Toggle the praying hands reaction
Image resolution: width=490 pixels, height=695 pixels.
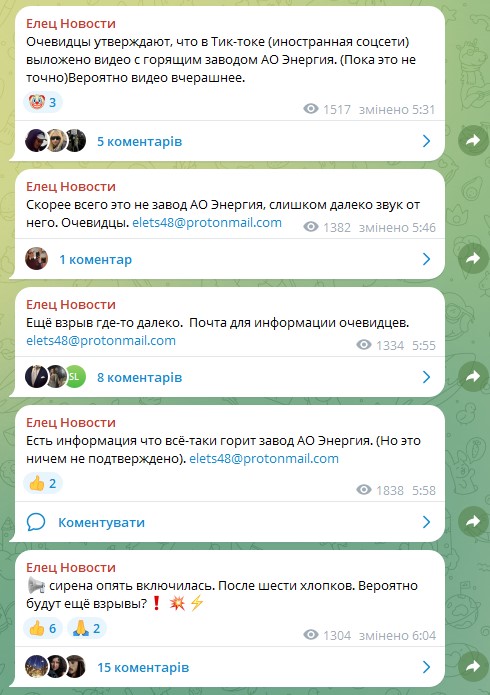(87, 628)
